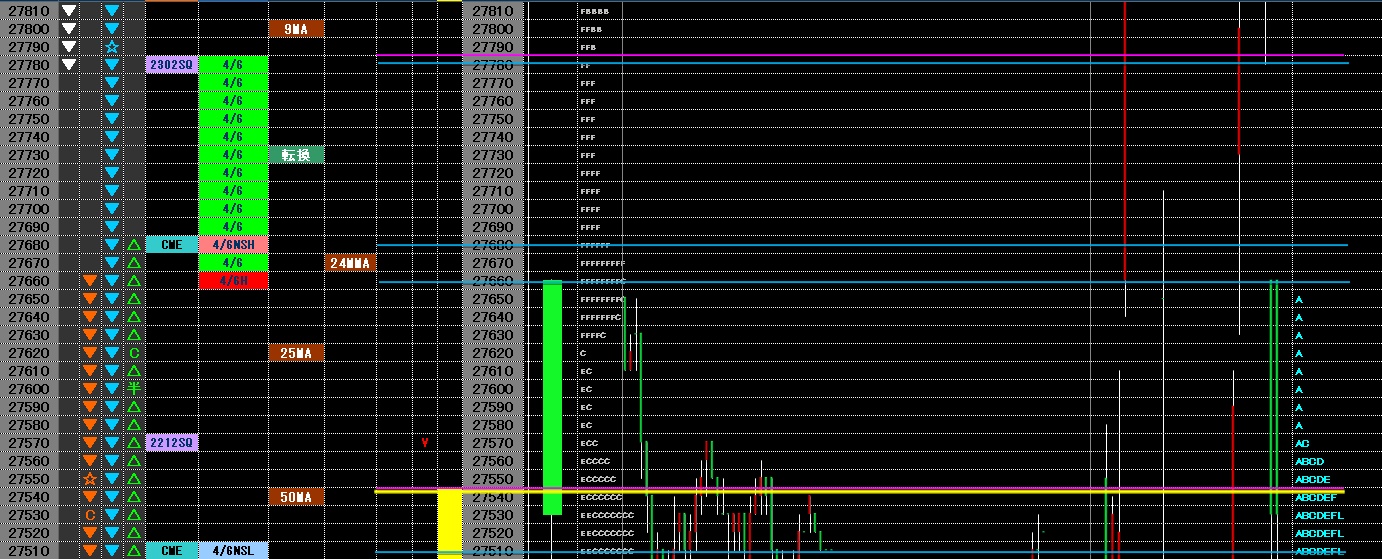Click the blue star icon at 27790
1382x559 pixels.
[112, 47]
